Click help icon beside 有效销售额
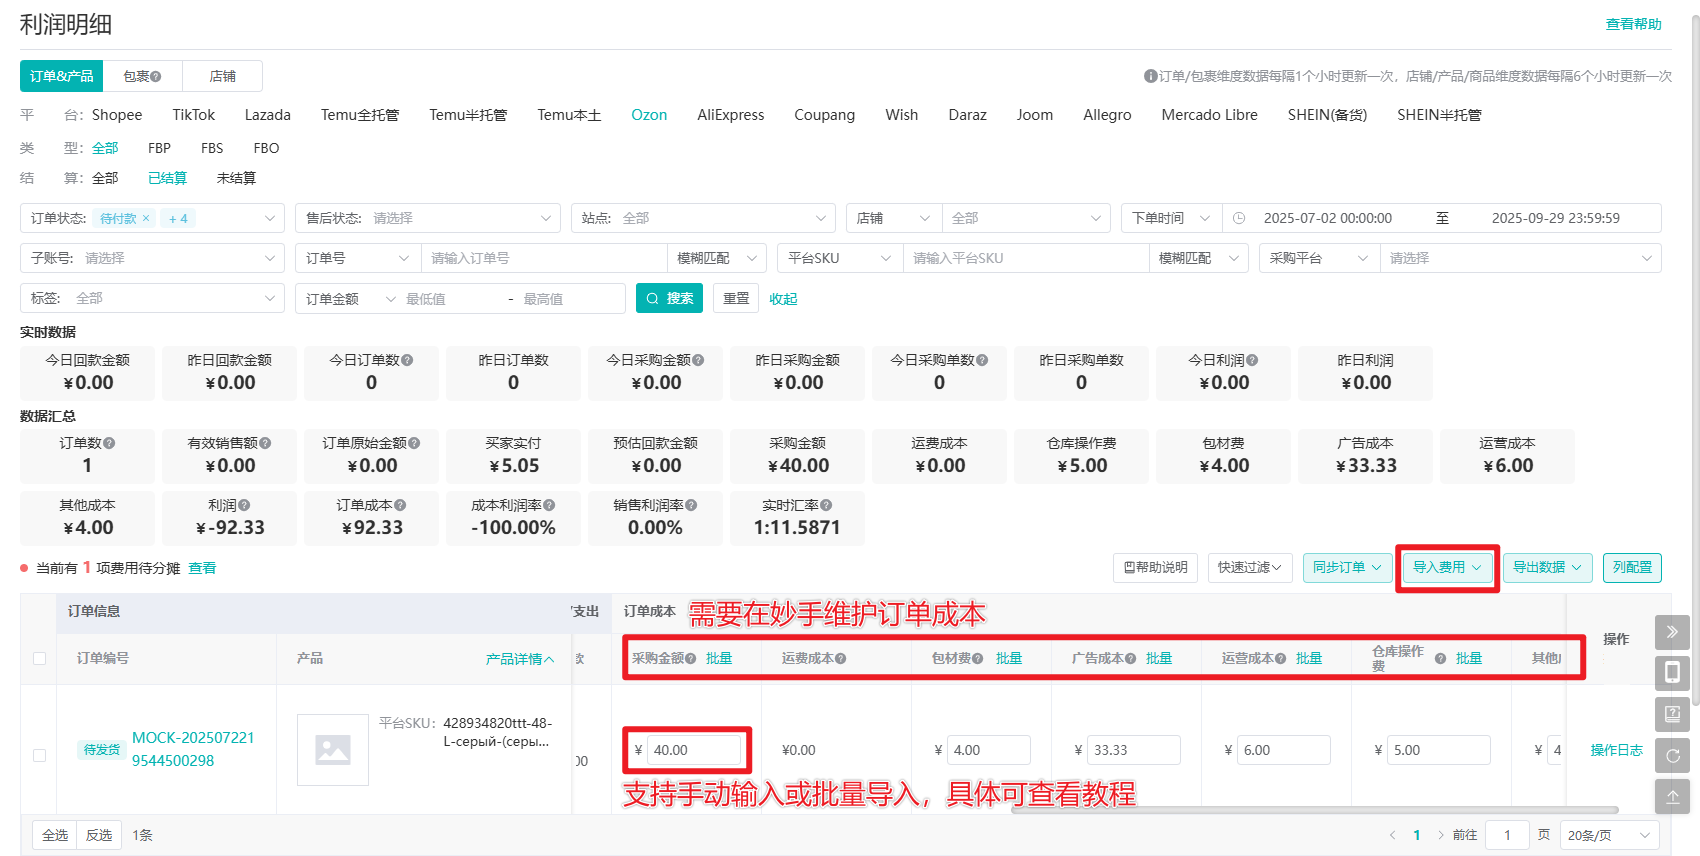Screen dimensions: 1700x856 pos(265,443)
